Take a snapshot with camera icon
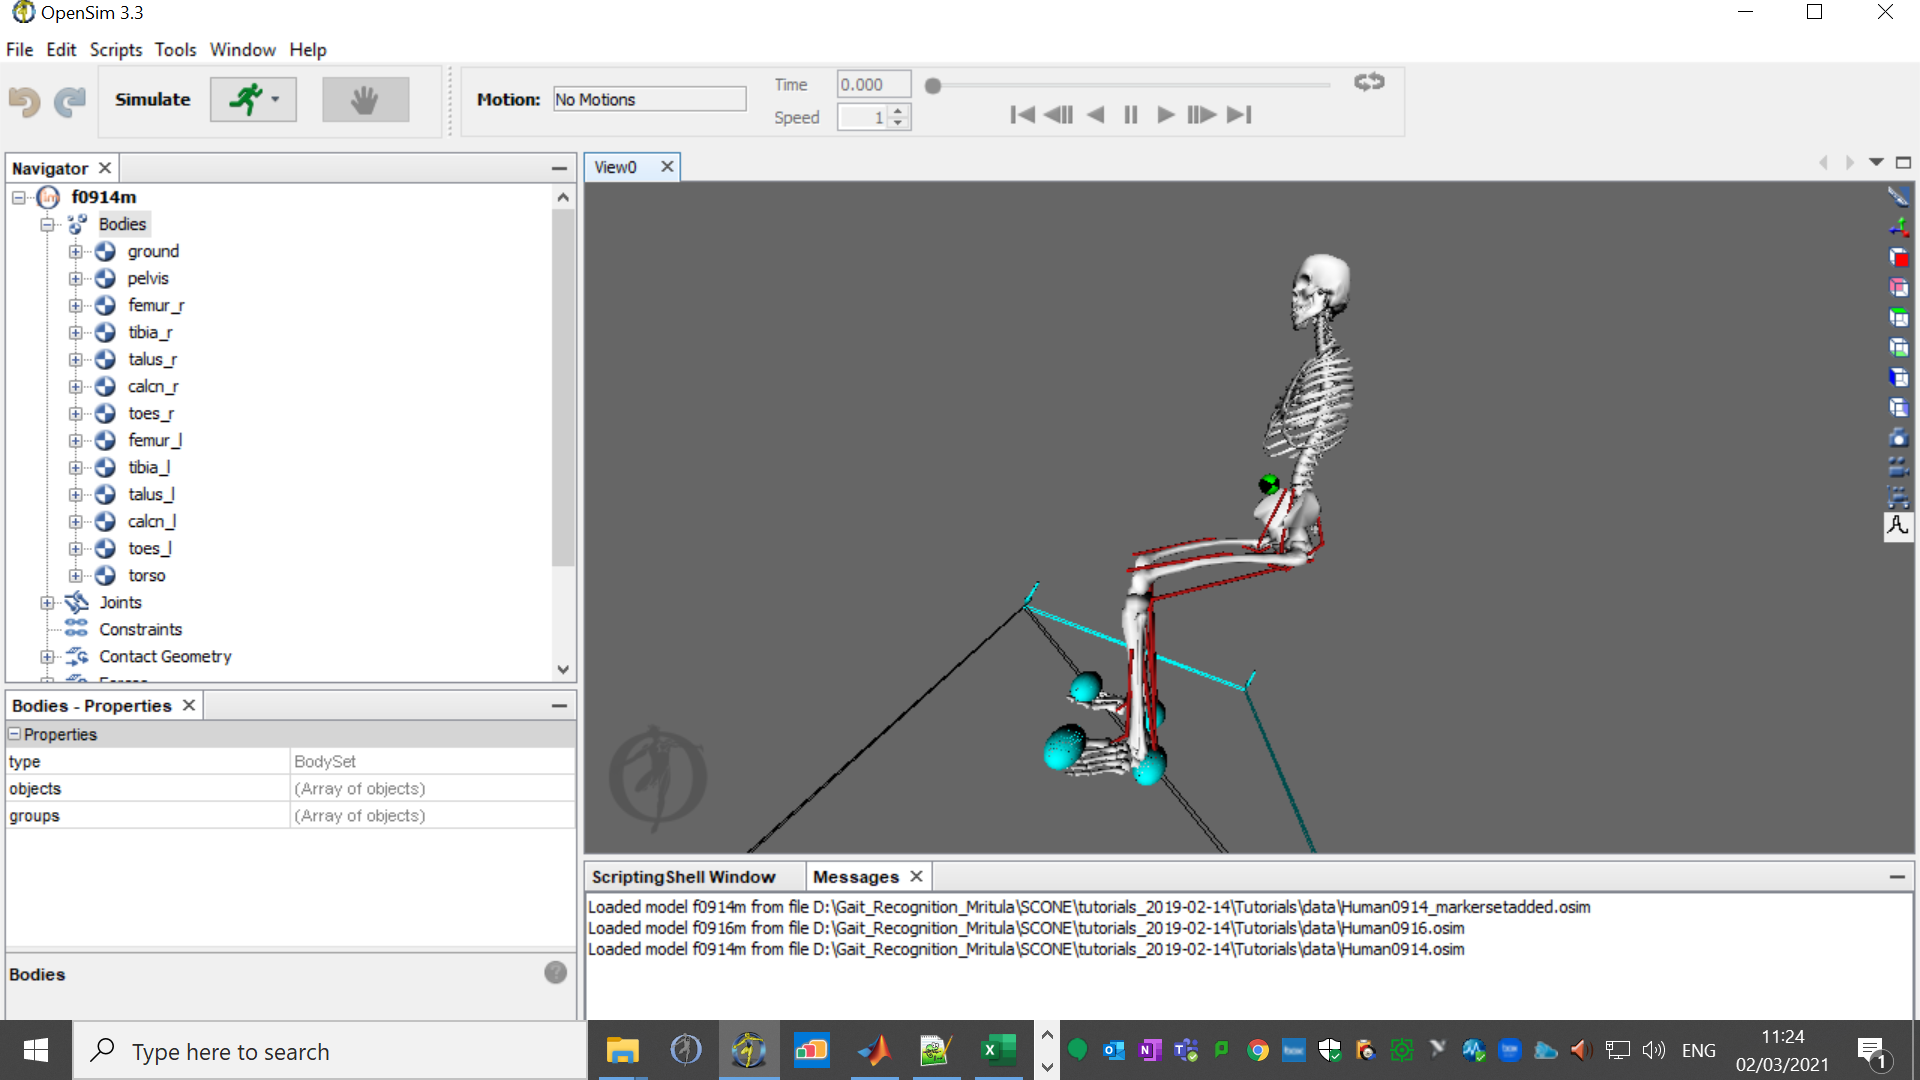 coord(1898,437)
